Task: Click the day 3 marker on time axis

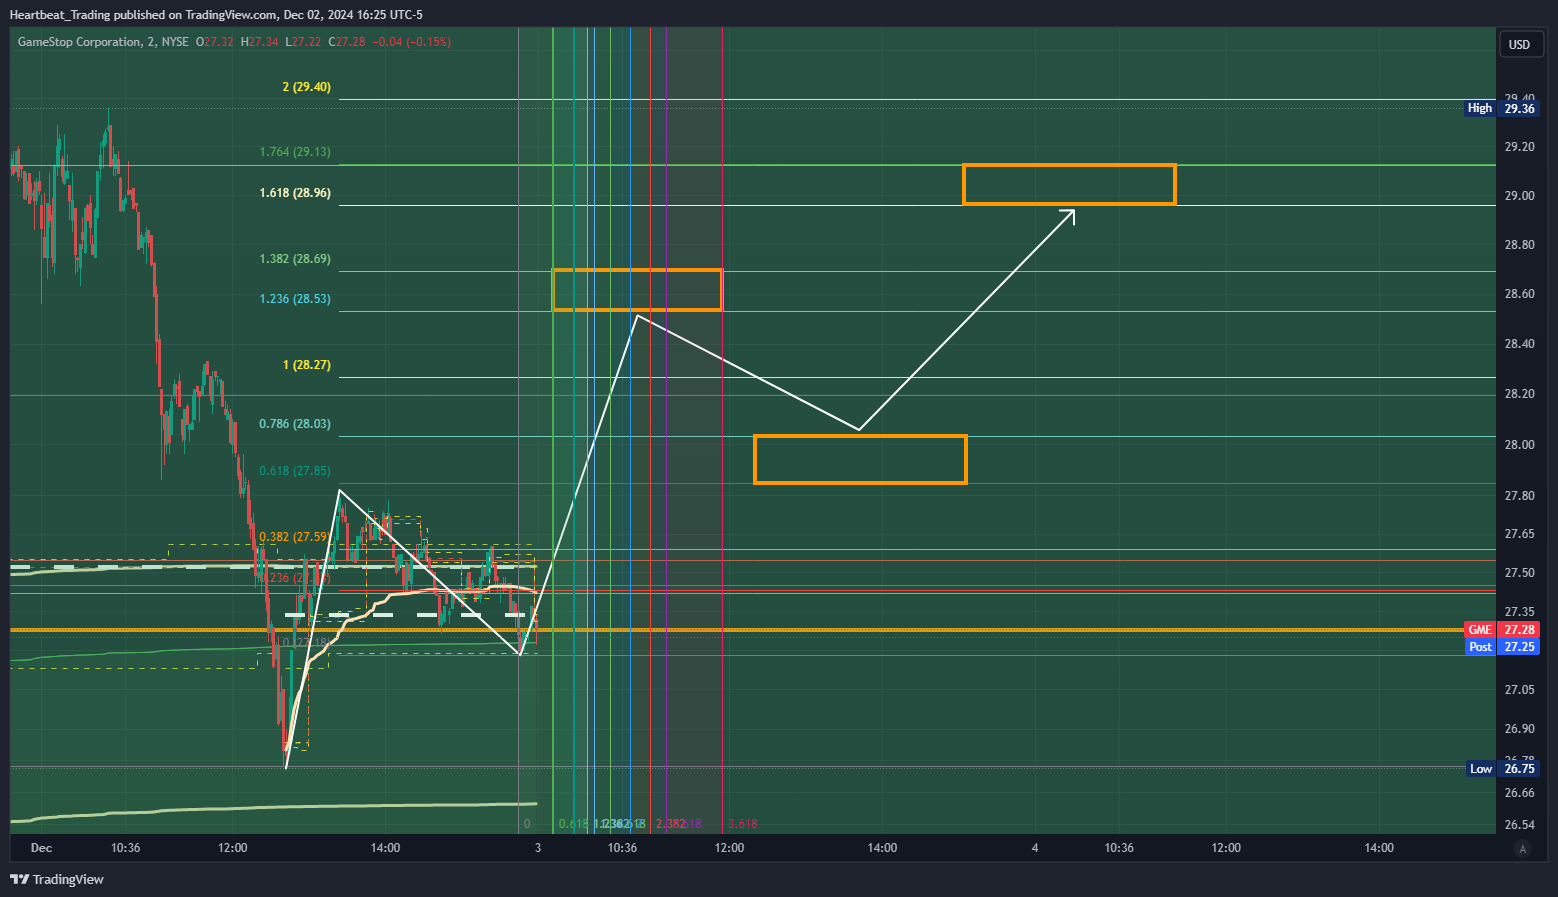Action: [x=538, y=848]
